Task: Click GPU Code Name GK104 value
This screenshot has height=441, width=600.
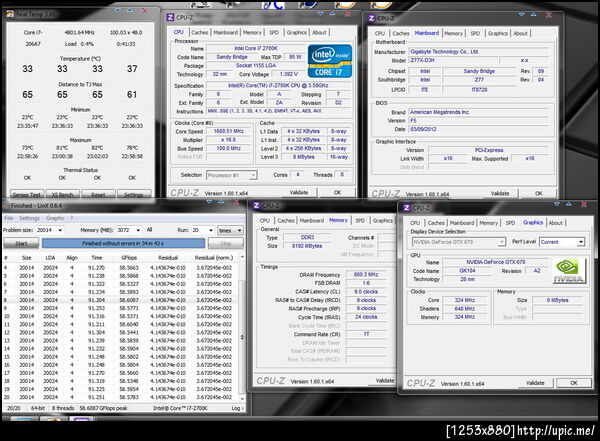Action: (x=468, y=271)
